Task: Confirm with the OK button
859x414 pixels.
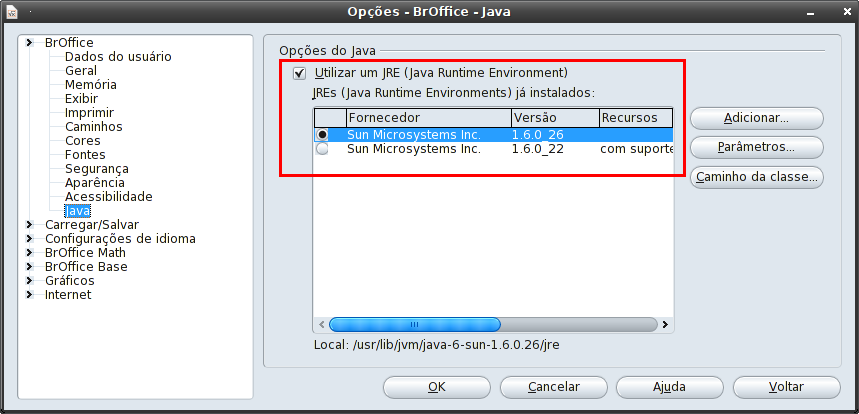Action: click(x=437, y=387)
